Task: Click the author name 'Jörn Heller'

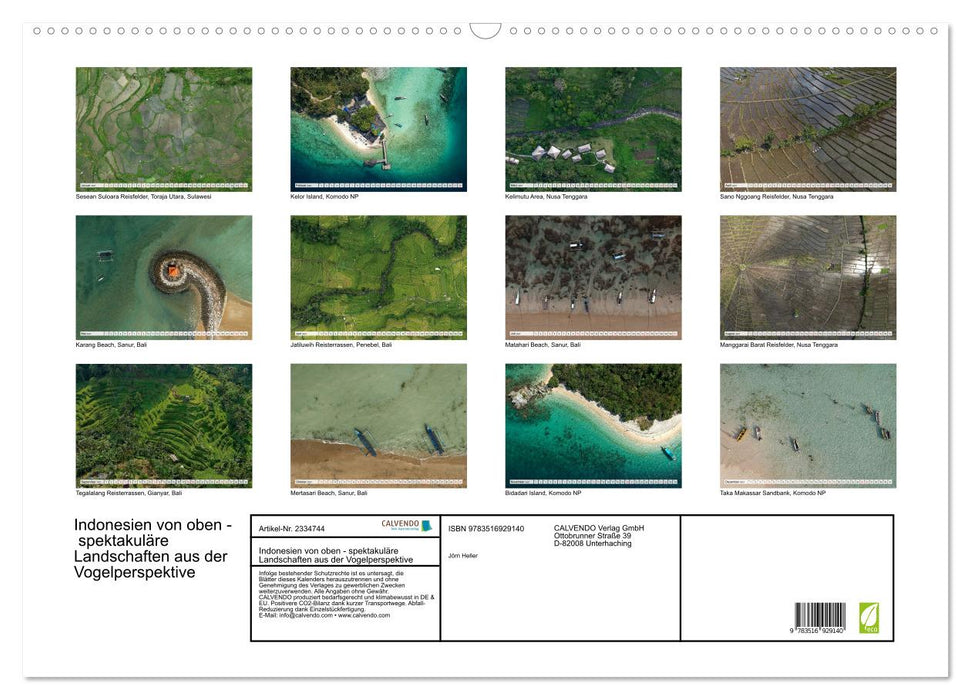Action: tap(463, 556)
